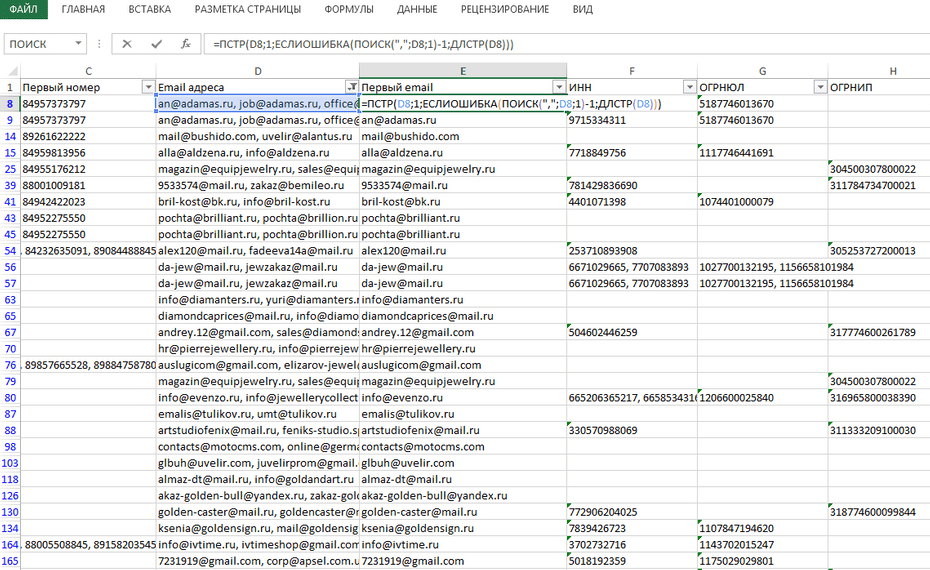Open filter dropdown for Первый email column
The image size is (930, 570).
[x=559, y=87]
